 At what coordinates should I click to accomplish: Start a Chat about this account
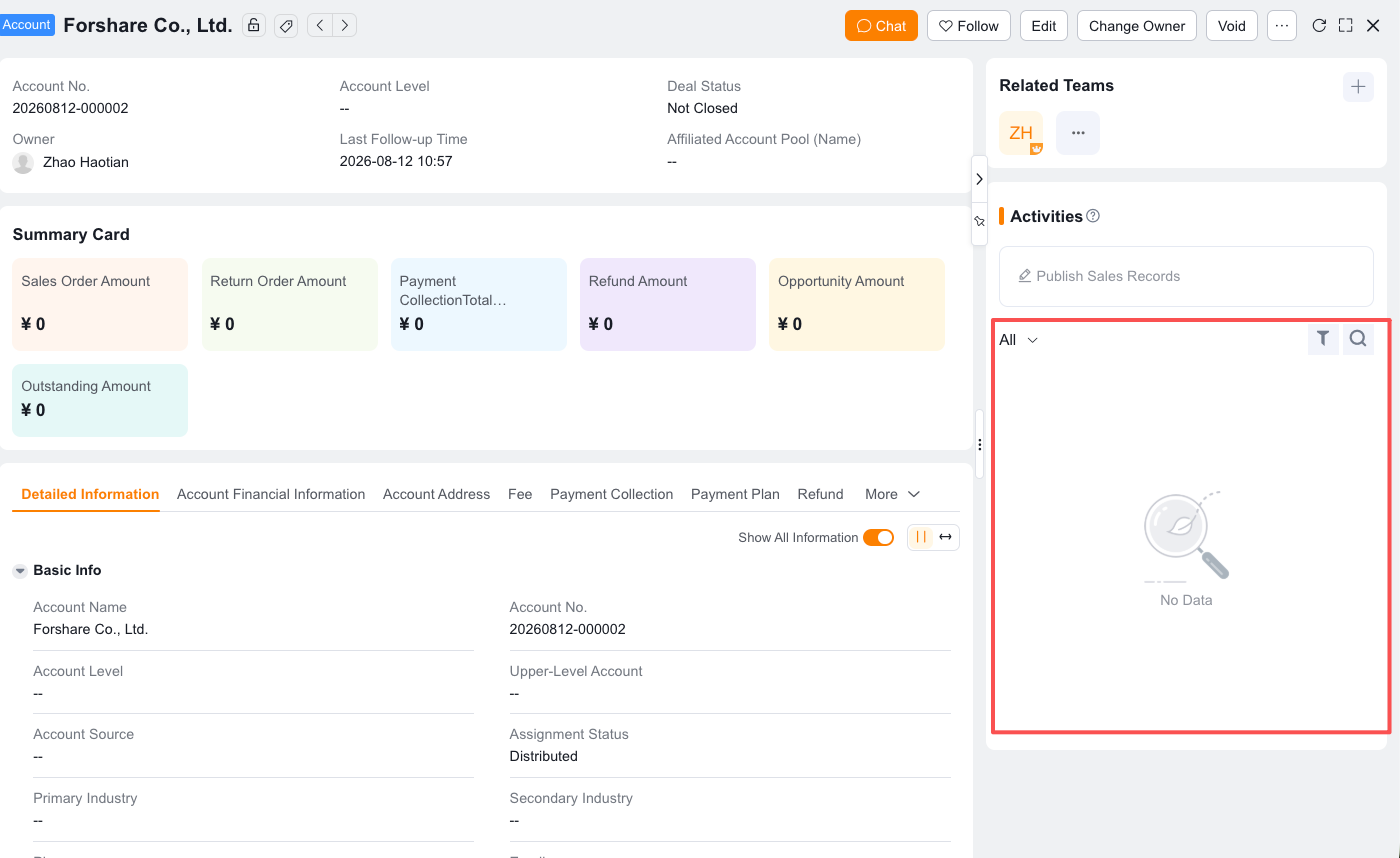(x=881, y=26)
